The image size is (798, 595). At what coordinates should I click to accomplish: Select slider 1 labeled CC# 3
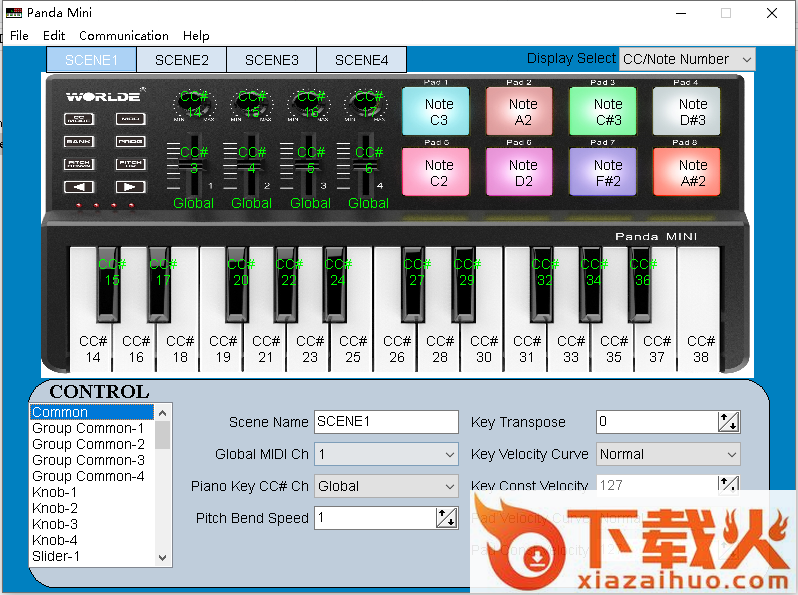[x=194, y=164]
